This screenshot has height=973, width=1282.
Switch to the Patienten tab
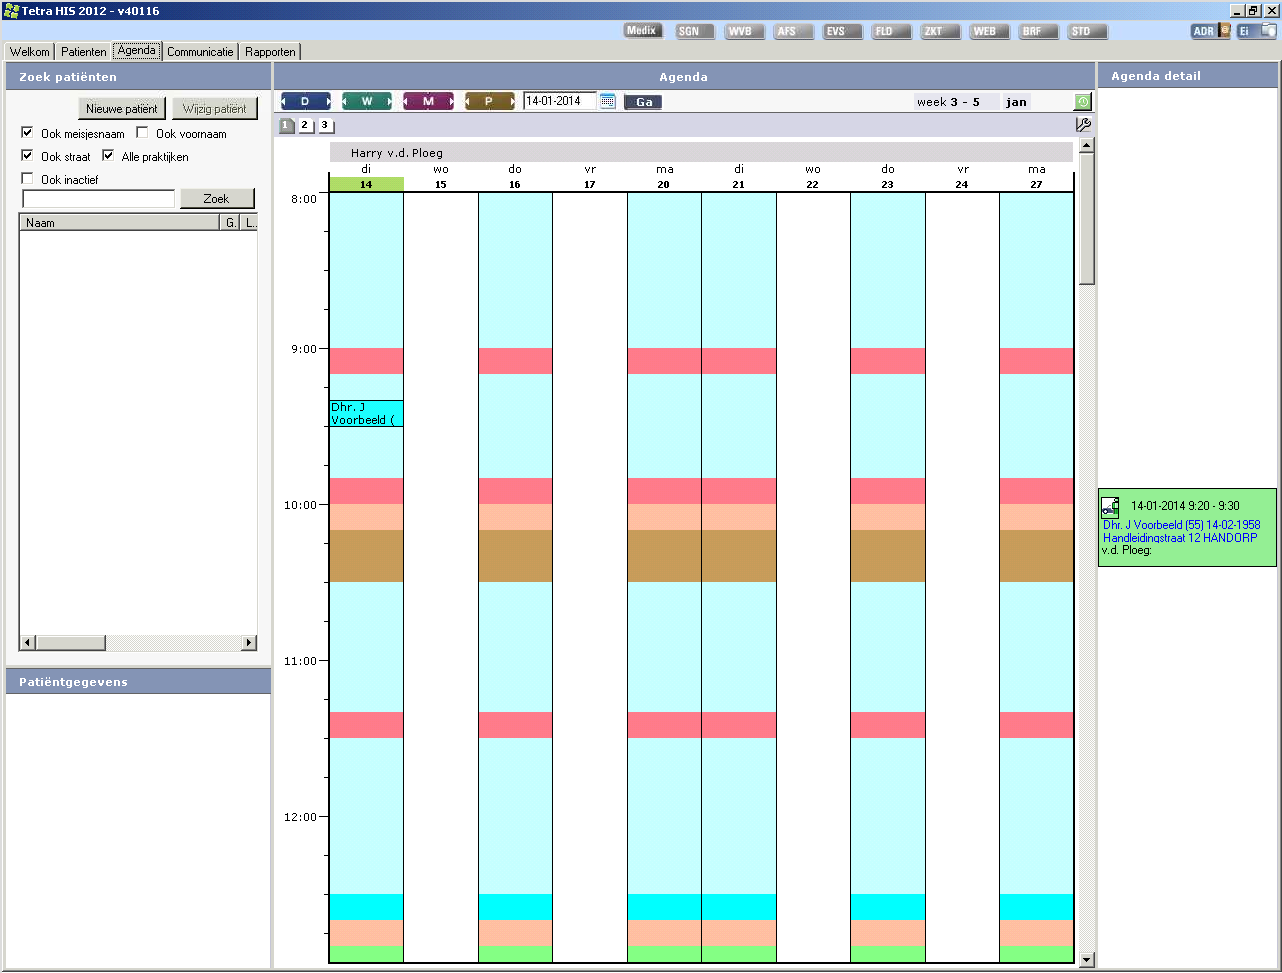click(83, 51)
